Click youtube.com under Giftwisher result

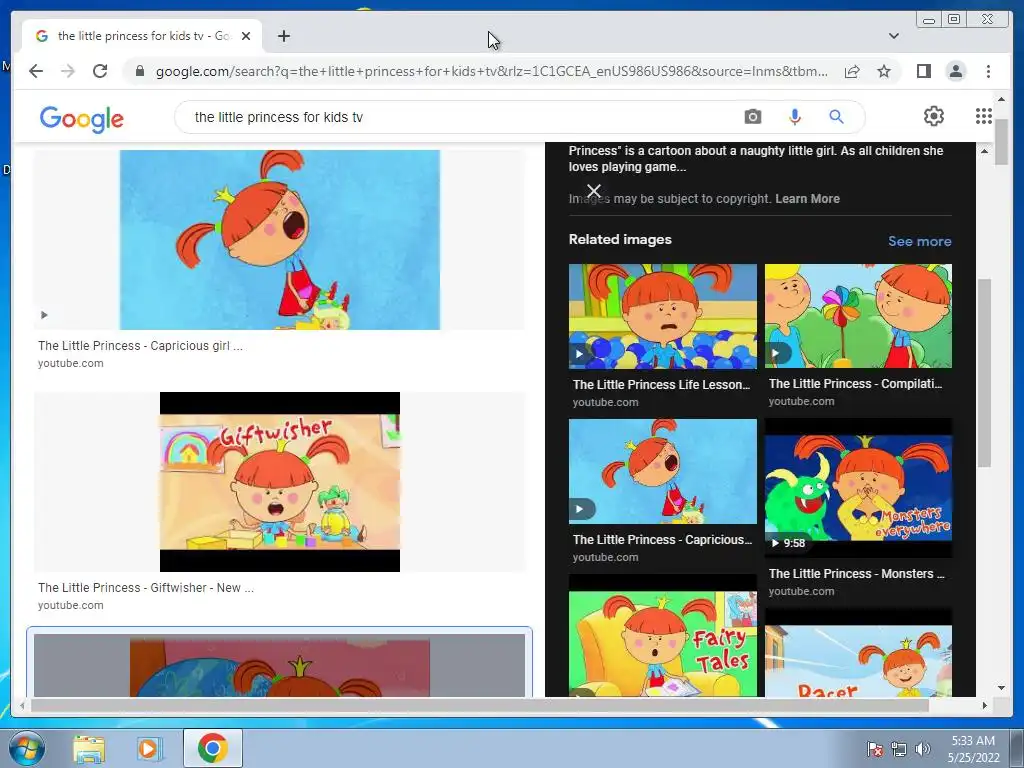tap(71, 605)
